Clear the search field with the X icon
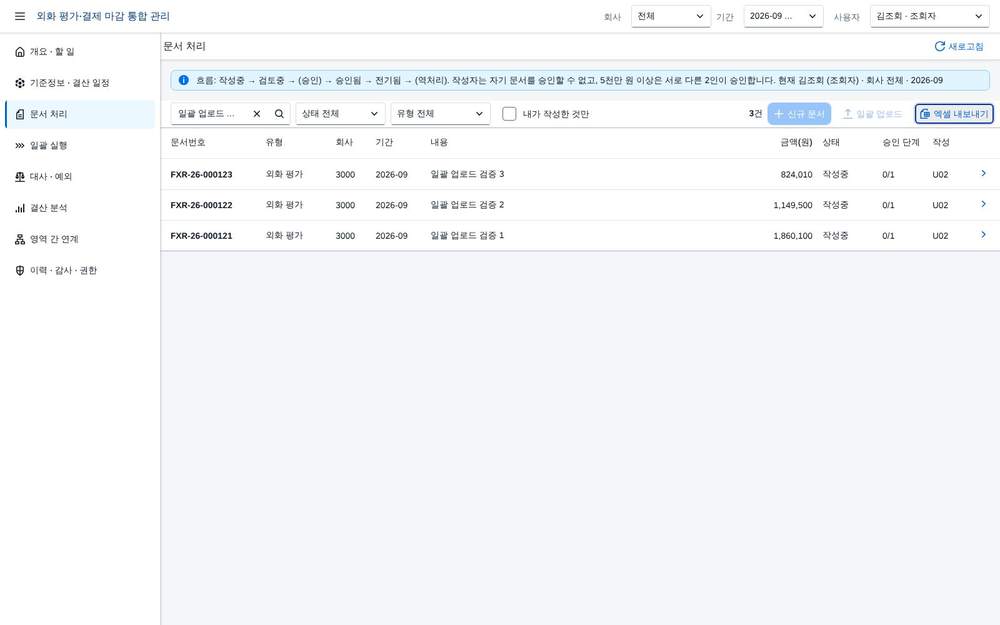 point(256,114)
